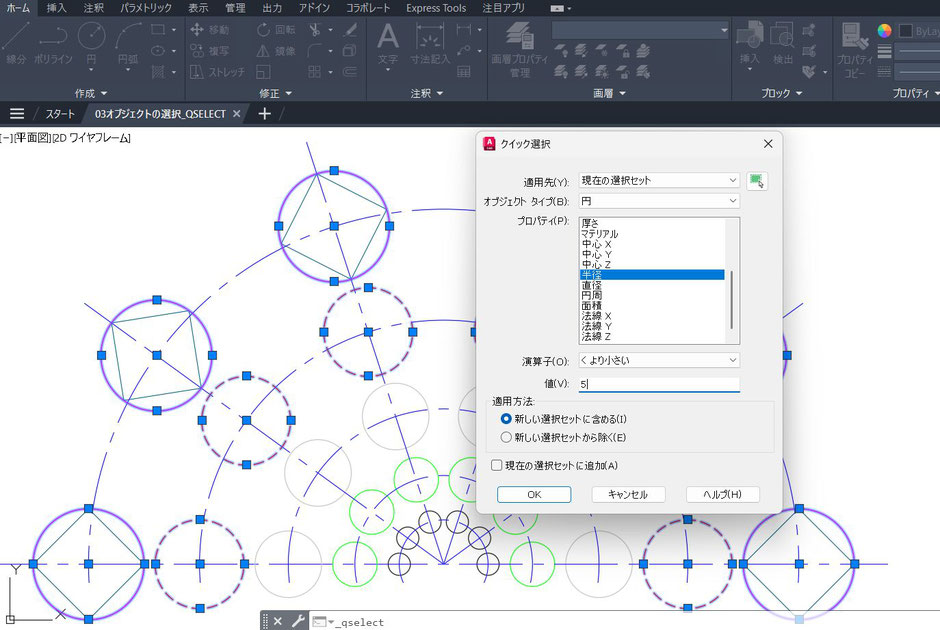Viewport: 940px width, 630px height.
Task: Click the select objects button beside 適用先
Action: pos(757,180)
